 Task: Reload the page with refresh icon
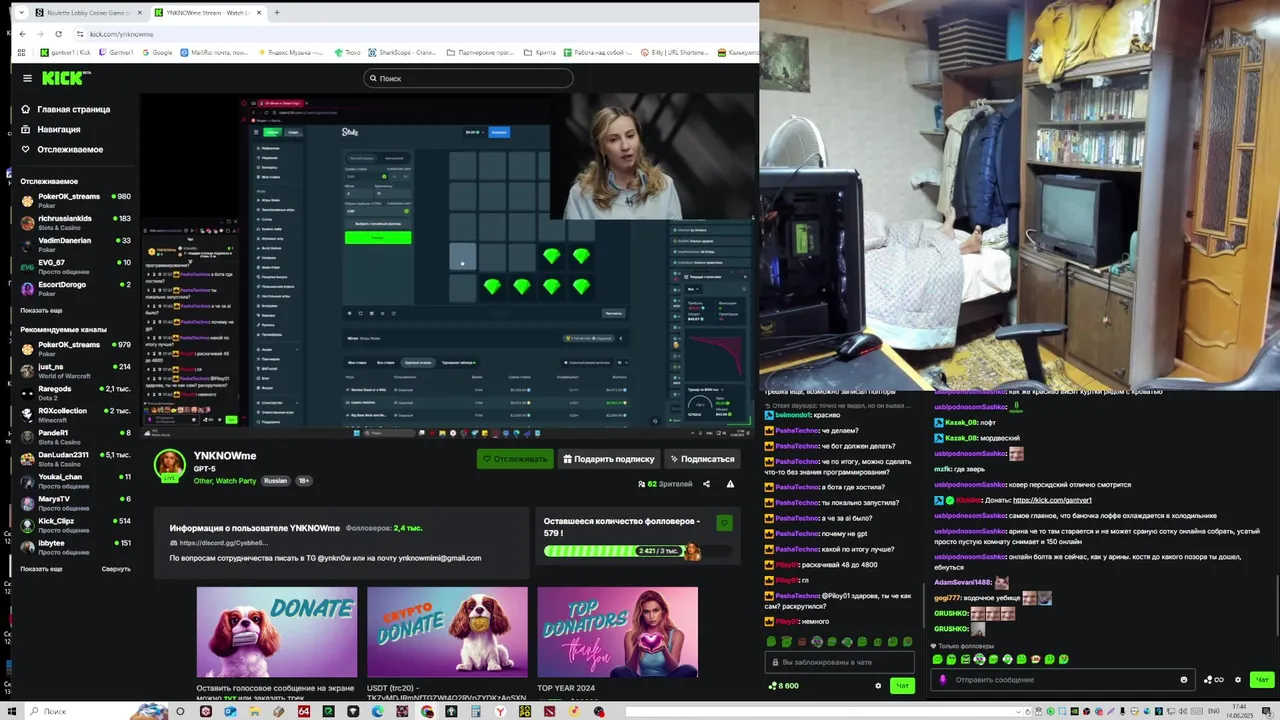58,34
